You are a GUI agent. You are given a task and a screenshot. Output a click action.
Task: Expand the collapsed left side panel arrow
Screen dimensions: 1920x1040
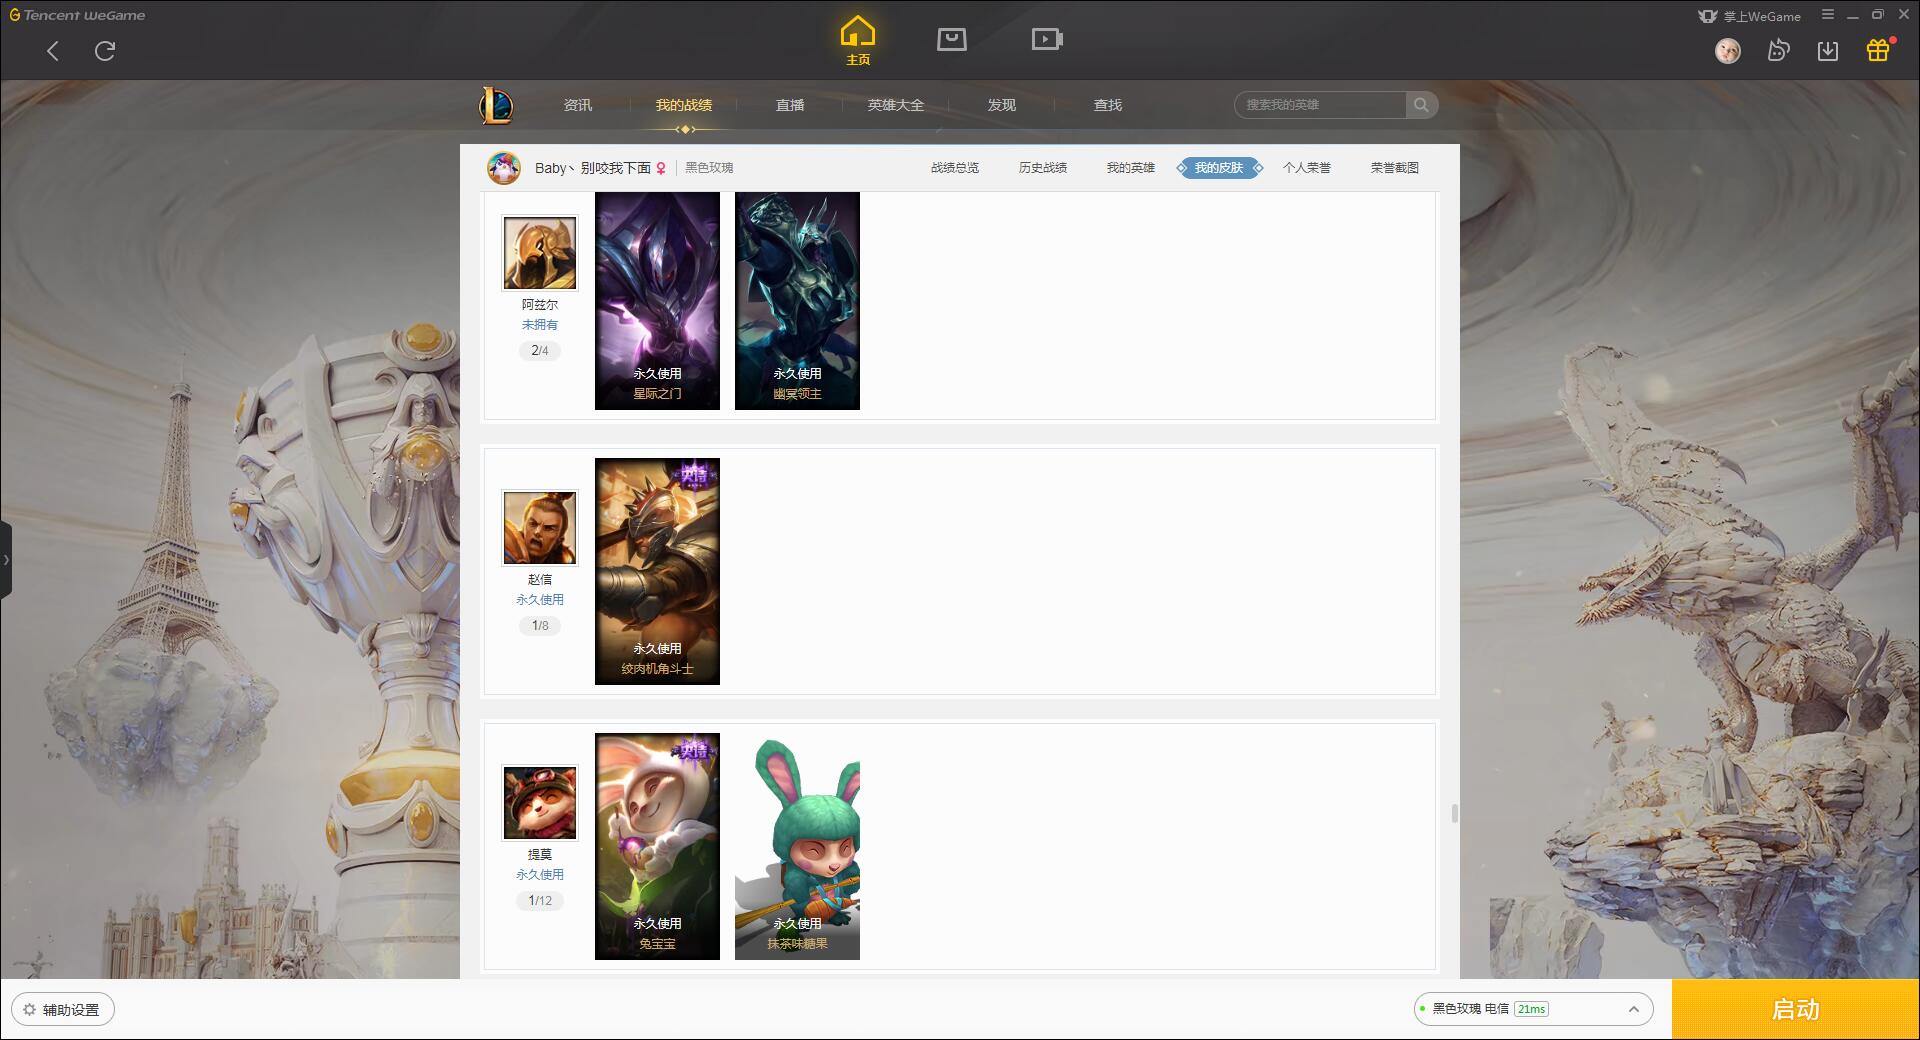(6, 560)
